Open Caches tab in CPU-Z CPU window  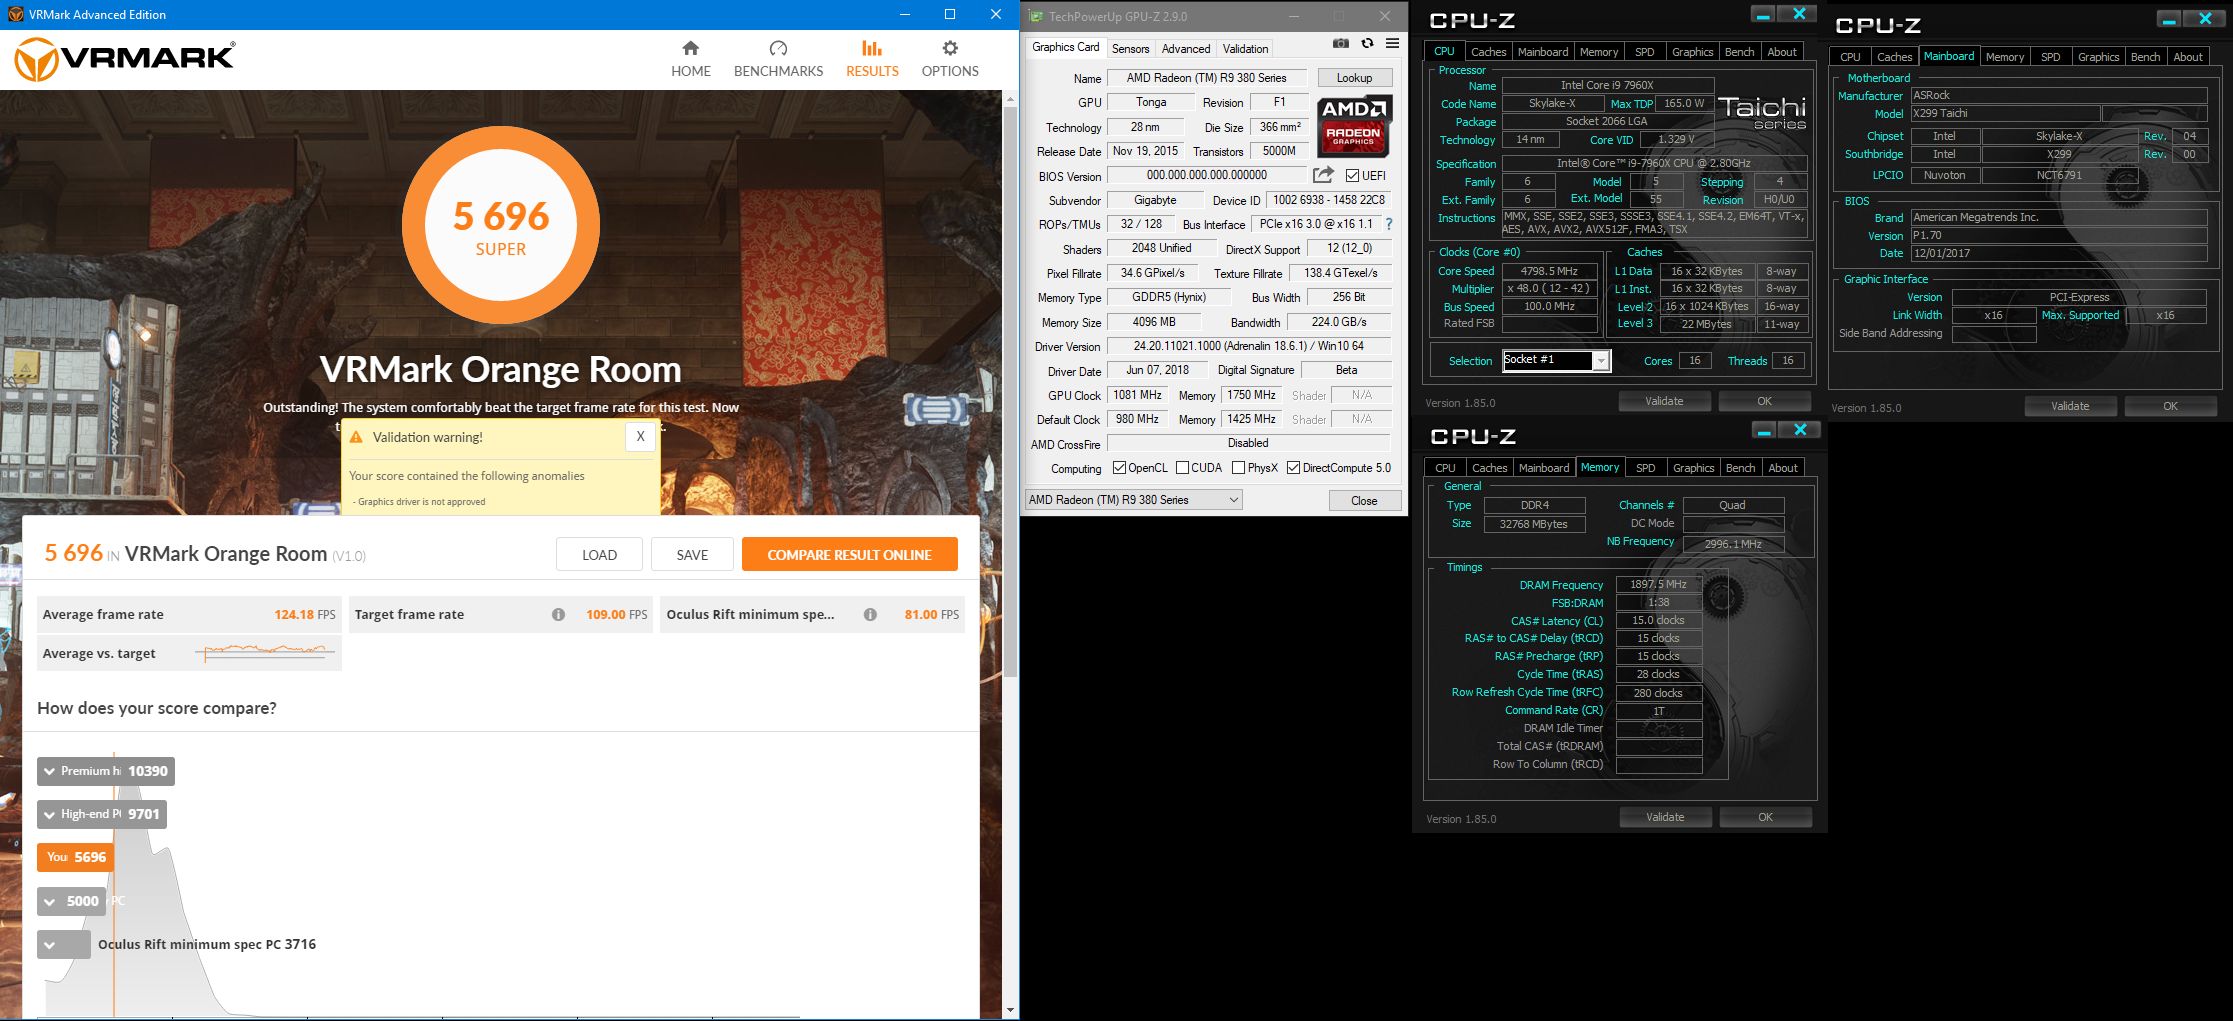pos(1488,52)
